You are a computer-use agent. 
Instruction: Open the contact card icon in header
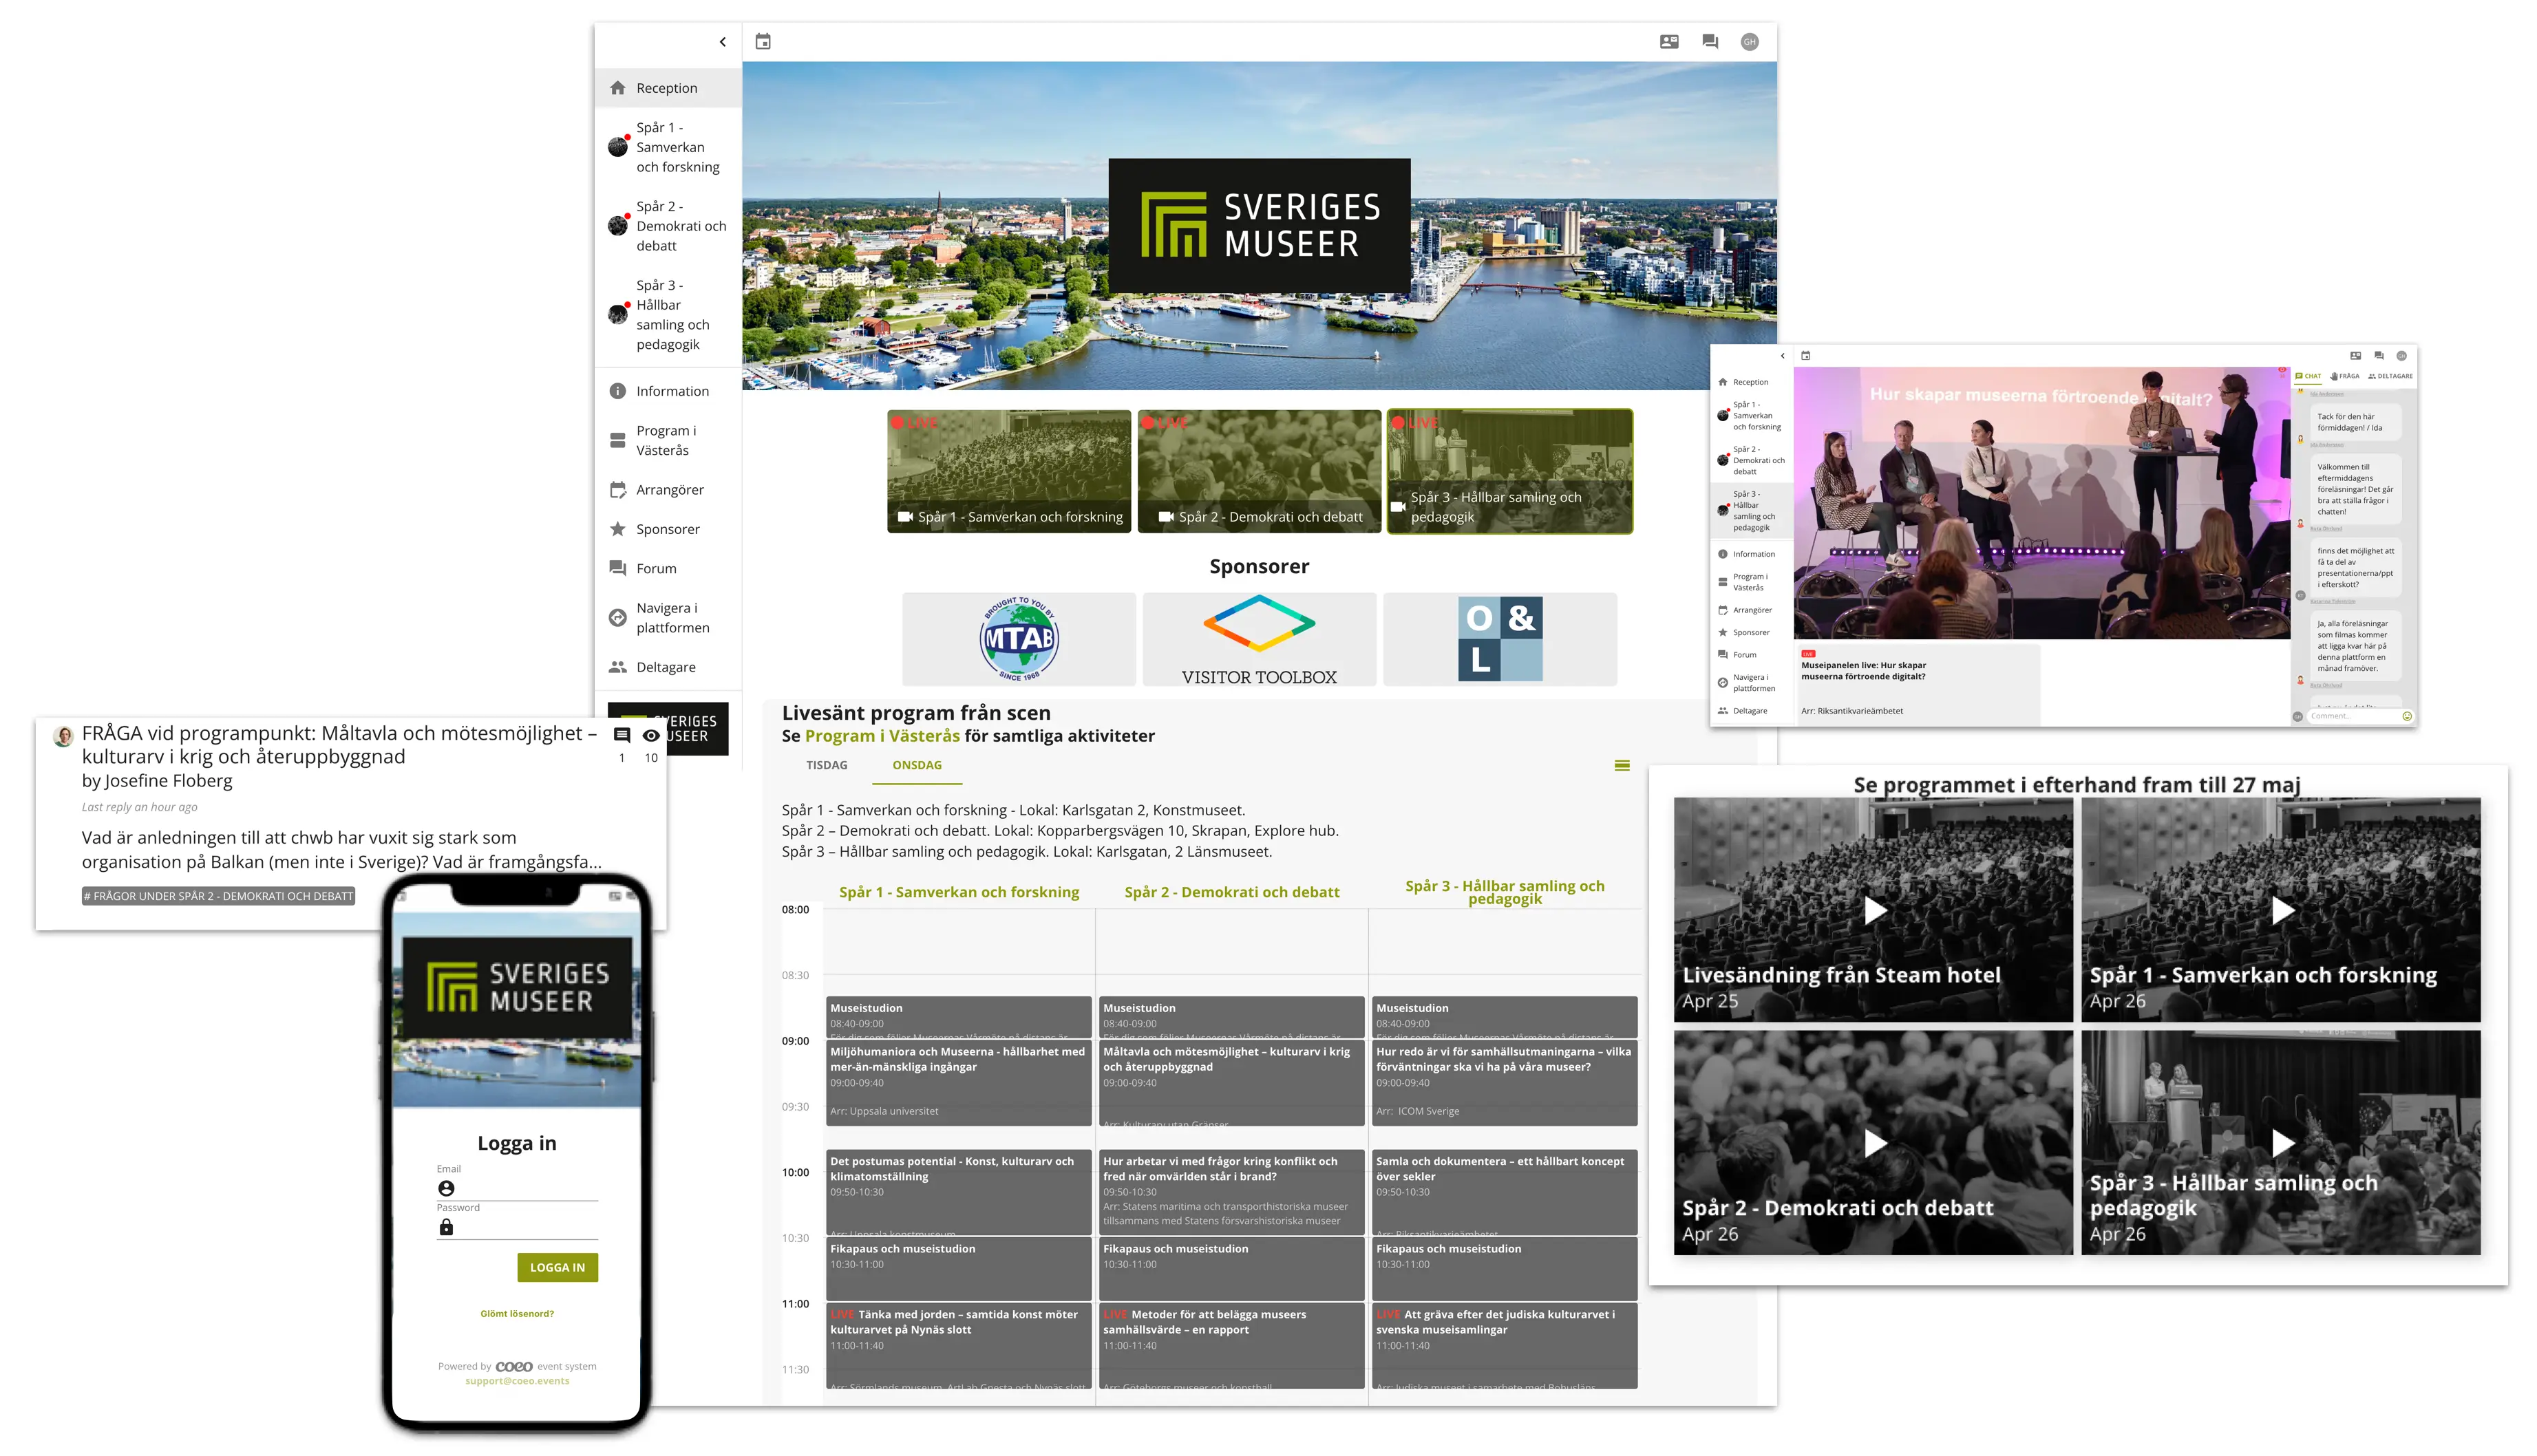(x=1669, y=42)
